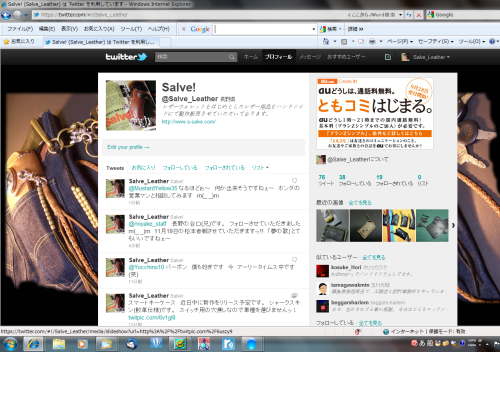Image resolution: width=500 pixels, height=400 pixels.
Task: Click tomoganeakmts avatar in similar users
Action: tap(322, 289)
